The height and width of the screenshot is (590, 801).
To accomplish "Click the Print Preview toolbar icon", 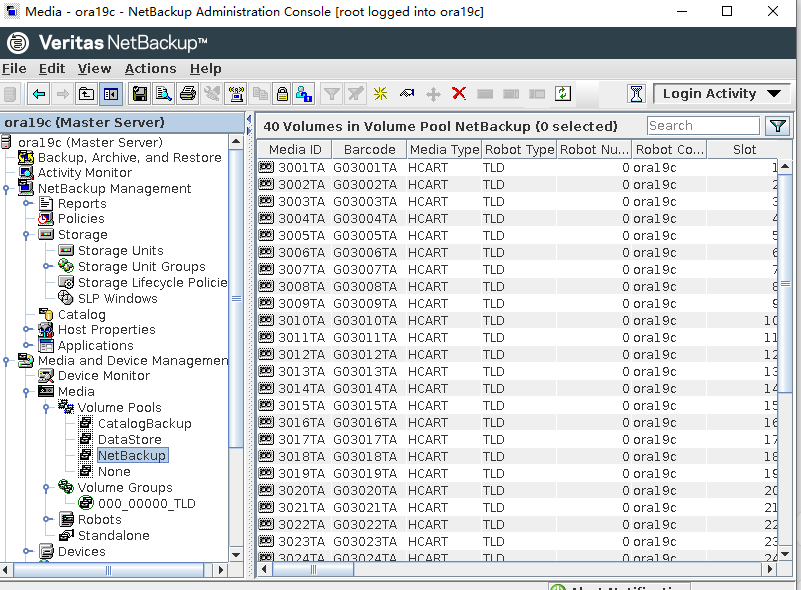I will click(x=164, y=94).
